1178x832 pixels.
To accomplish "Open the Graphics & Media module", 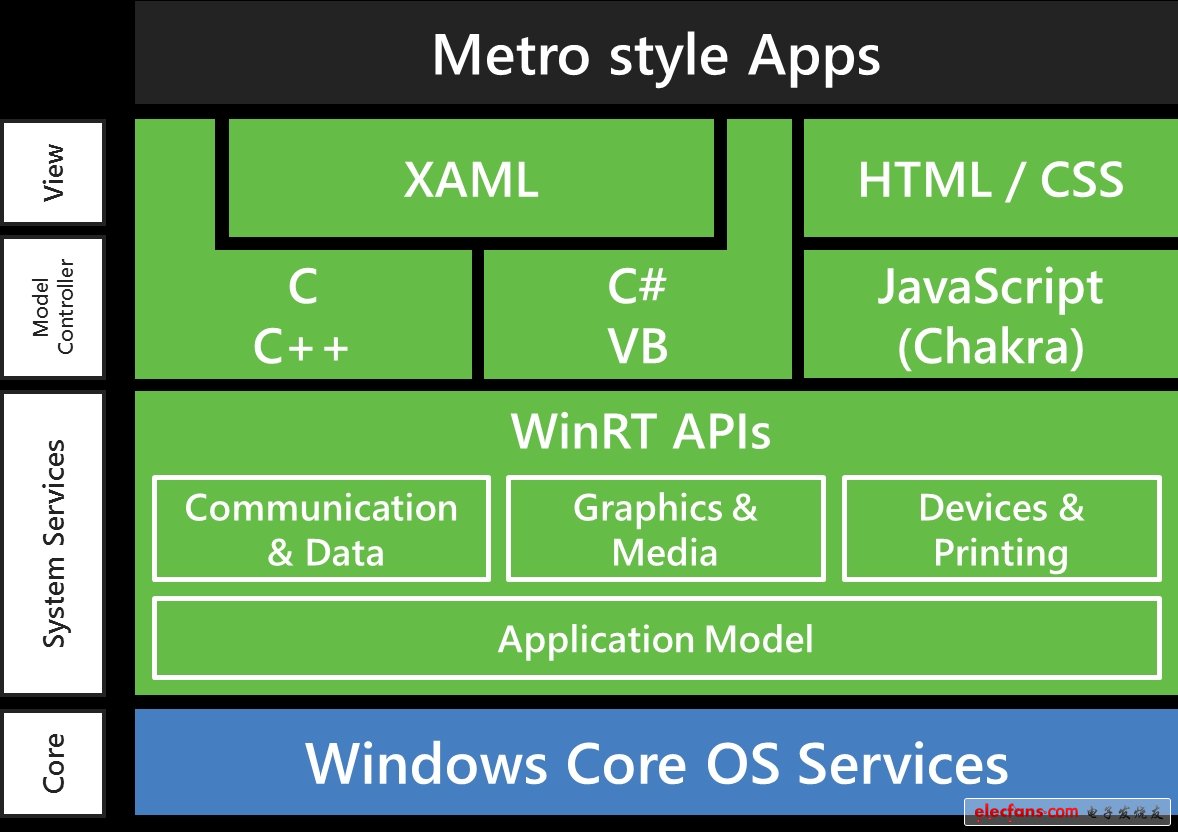I will tap(665, 528).
